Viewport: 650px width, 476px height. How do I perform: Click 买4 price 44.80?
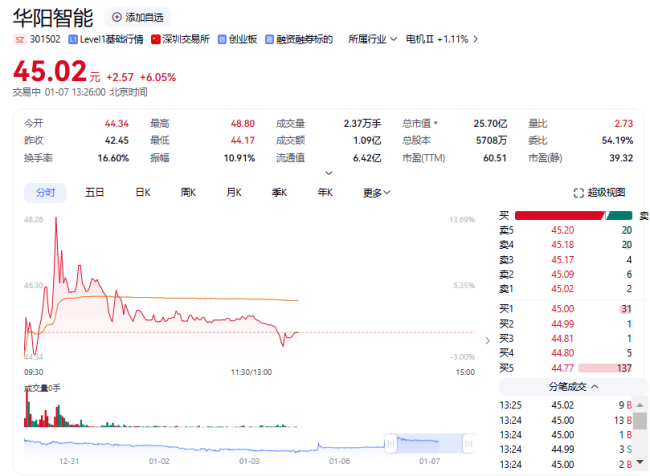(563, 353)
